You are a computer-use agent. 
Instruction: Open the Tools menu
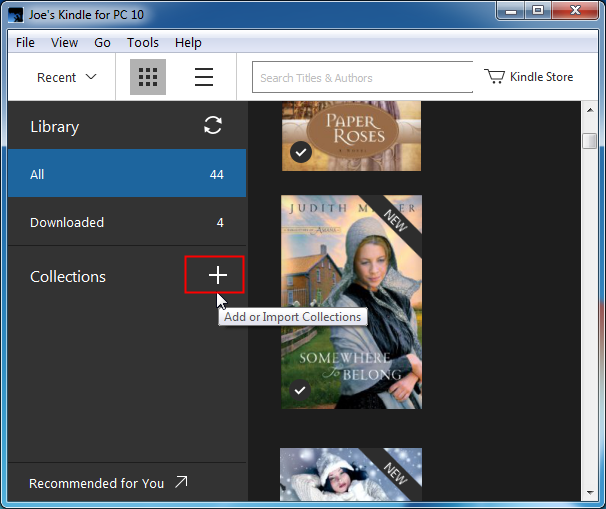pos(143,43)
